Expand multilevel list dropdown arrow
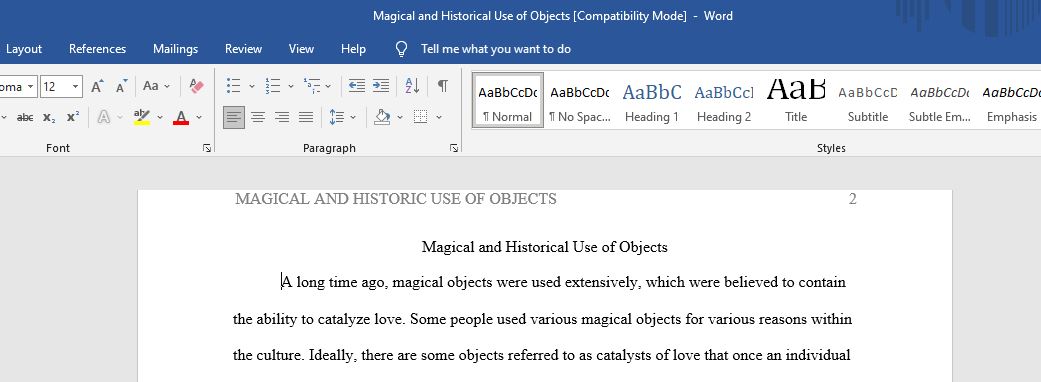 (329, 86)
